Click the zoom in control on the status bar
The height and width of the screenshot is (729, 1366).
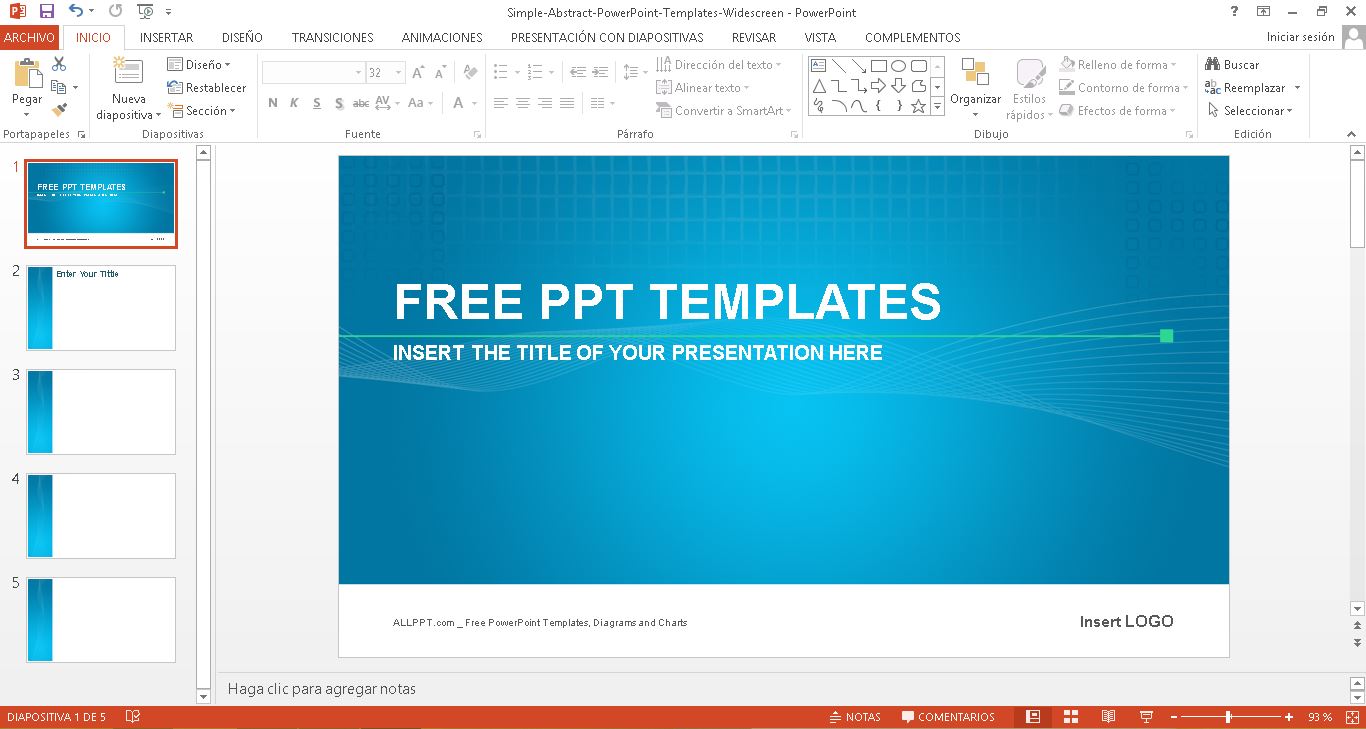(x=1290, y=716)
